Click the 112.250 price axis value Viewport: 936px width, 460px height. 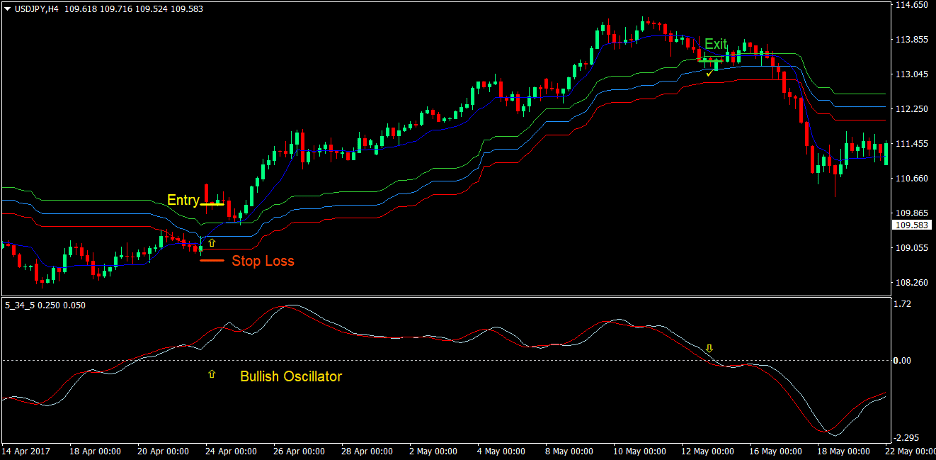pyautogui.click(x=911, y=109)
